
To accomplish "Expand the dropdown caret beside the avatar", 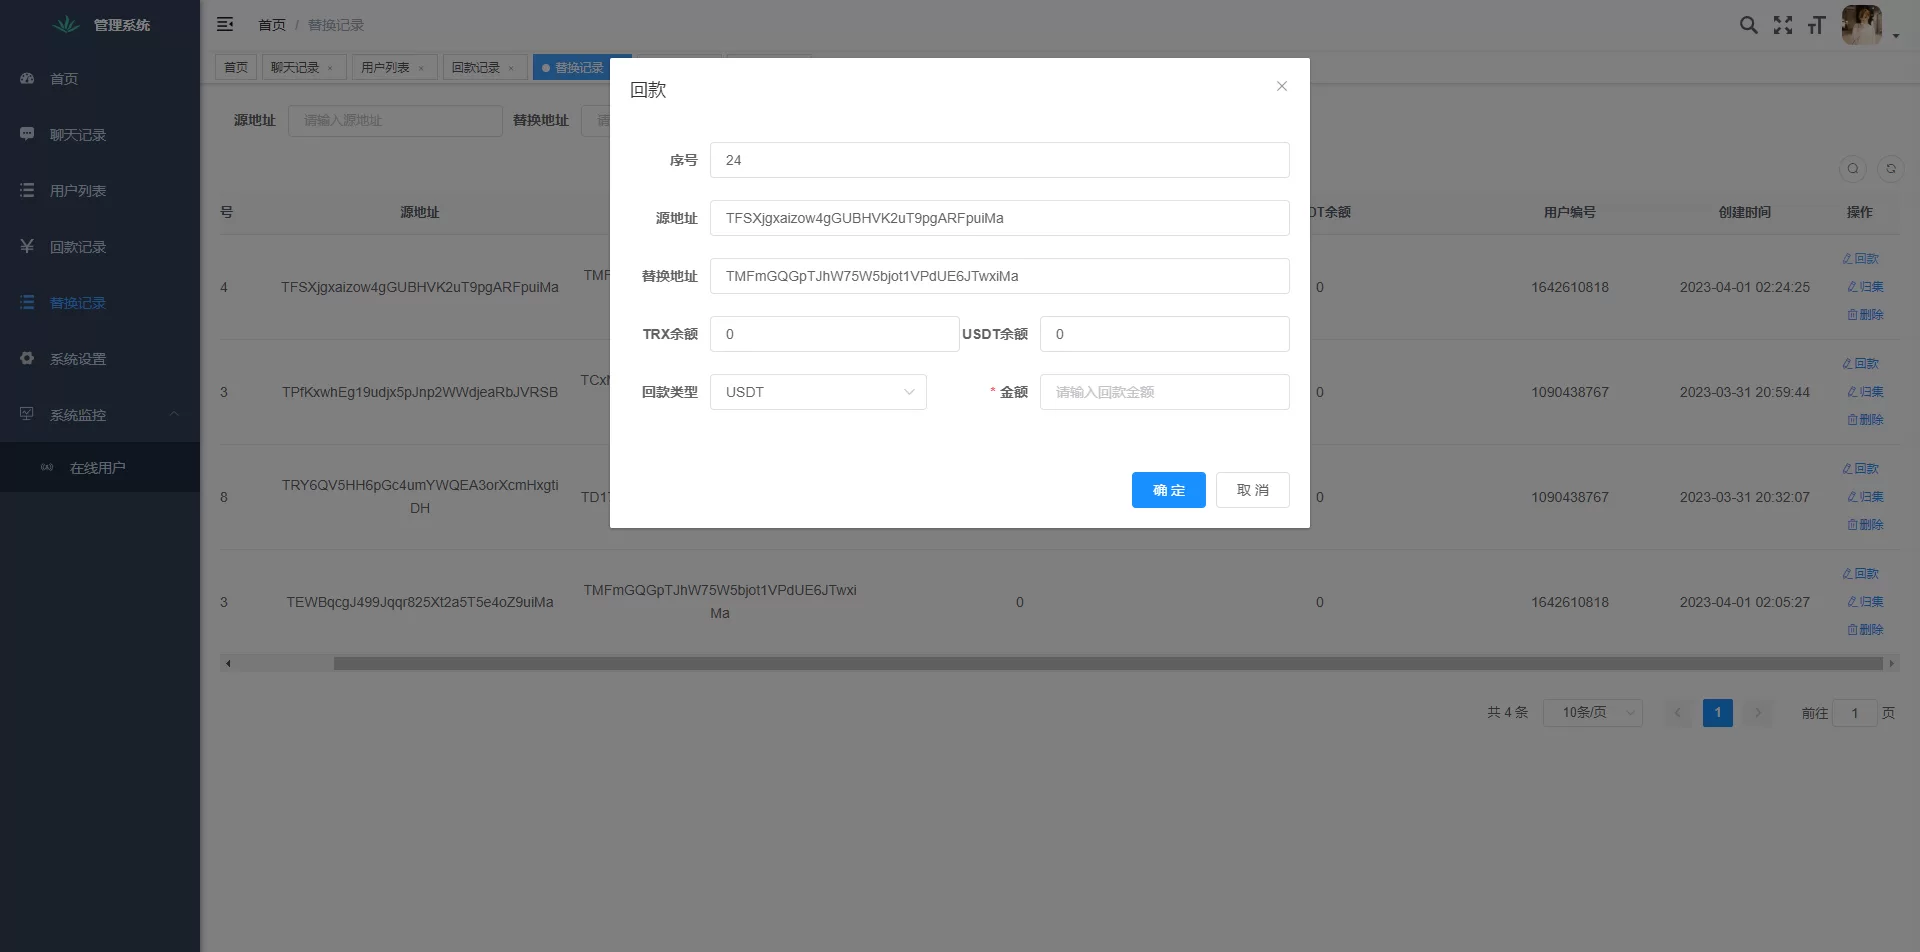I will (x=1895, y=36).
